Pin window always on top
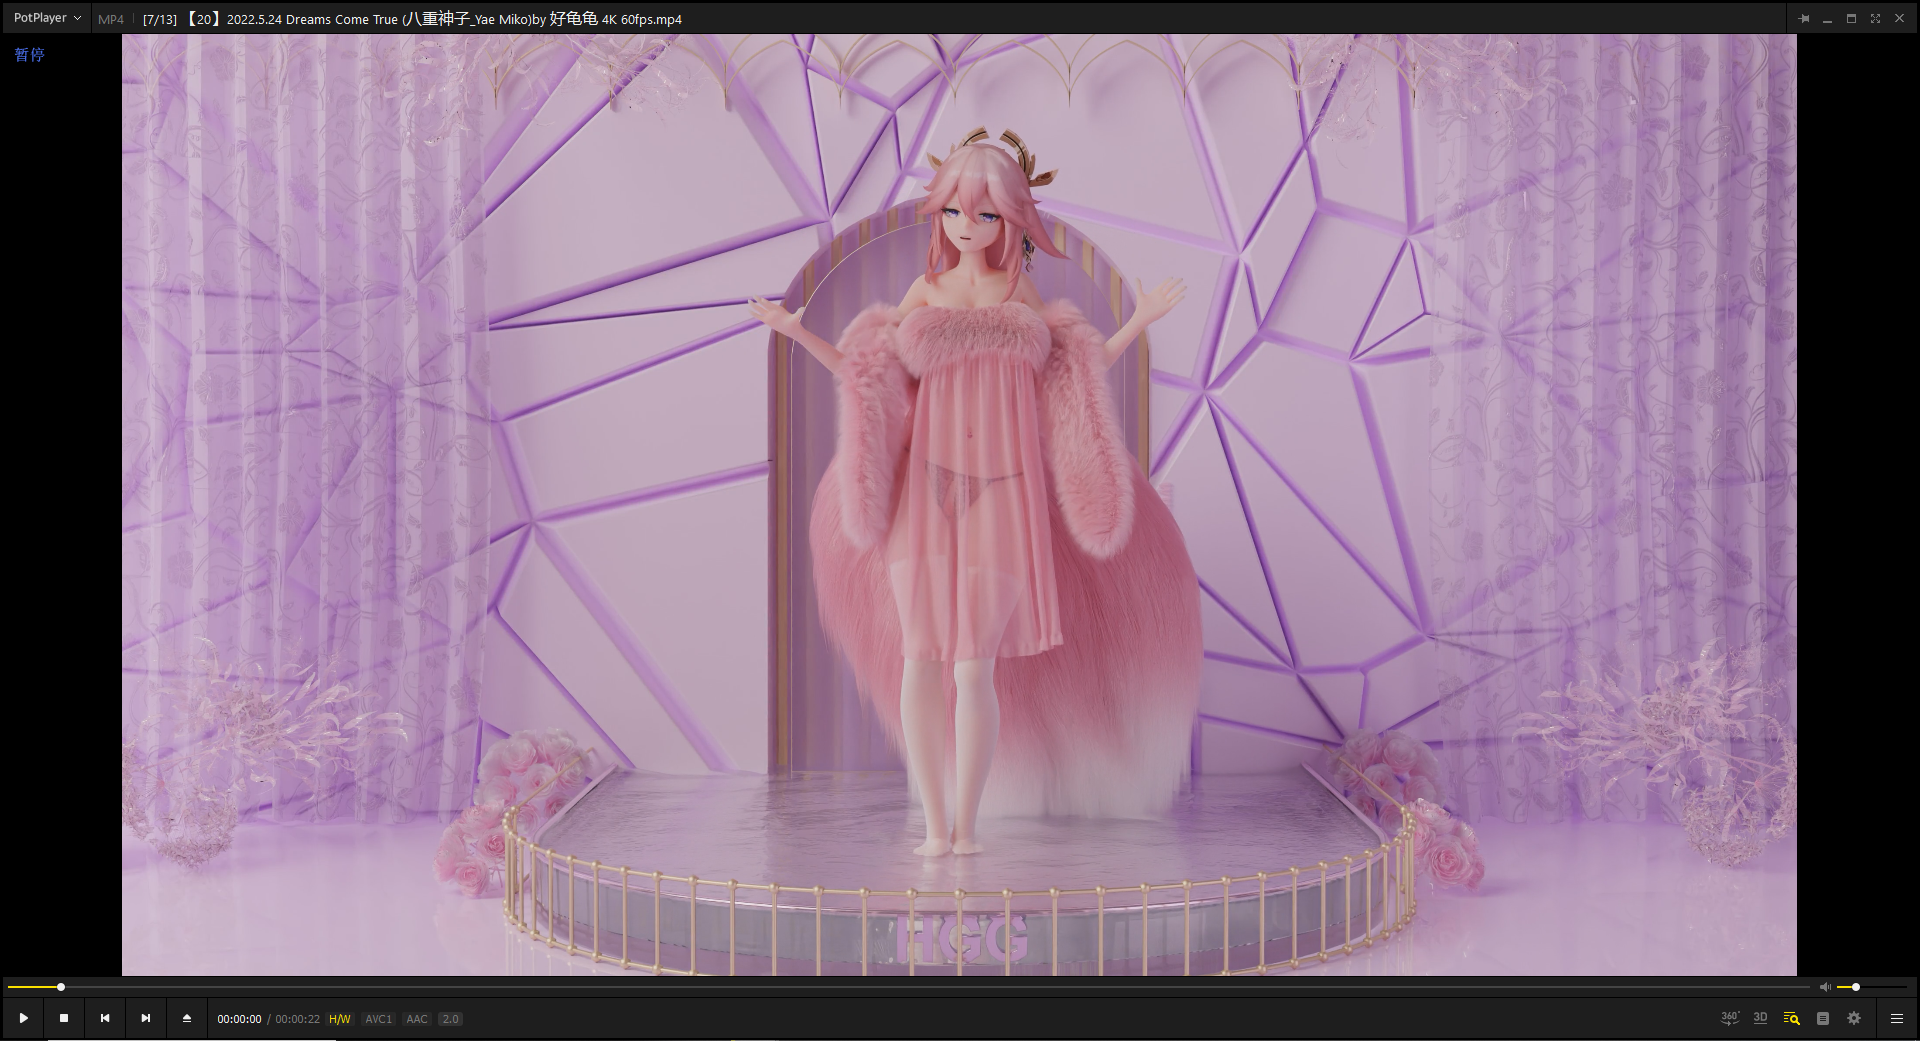Viewport: 1920px width, 1041px height. pyautogui.click(x=1803, y=18)
